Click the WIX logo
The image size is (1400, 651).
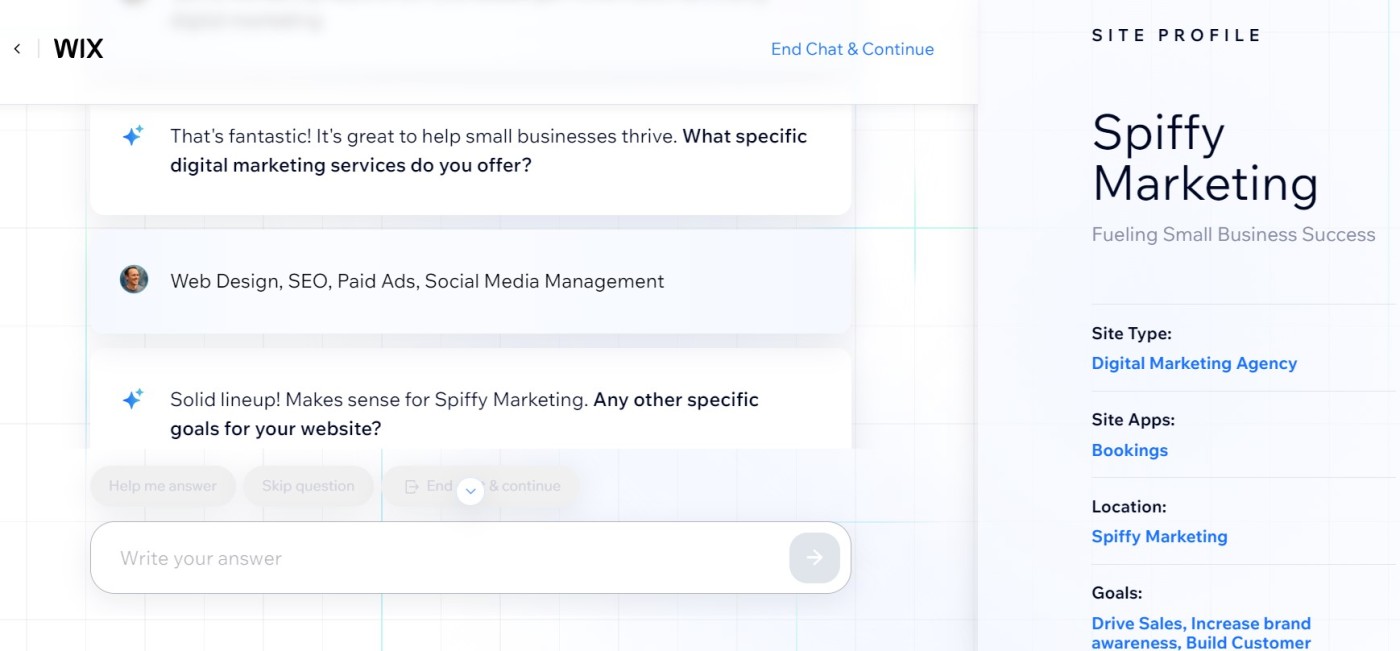click(x=78, y=49)
